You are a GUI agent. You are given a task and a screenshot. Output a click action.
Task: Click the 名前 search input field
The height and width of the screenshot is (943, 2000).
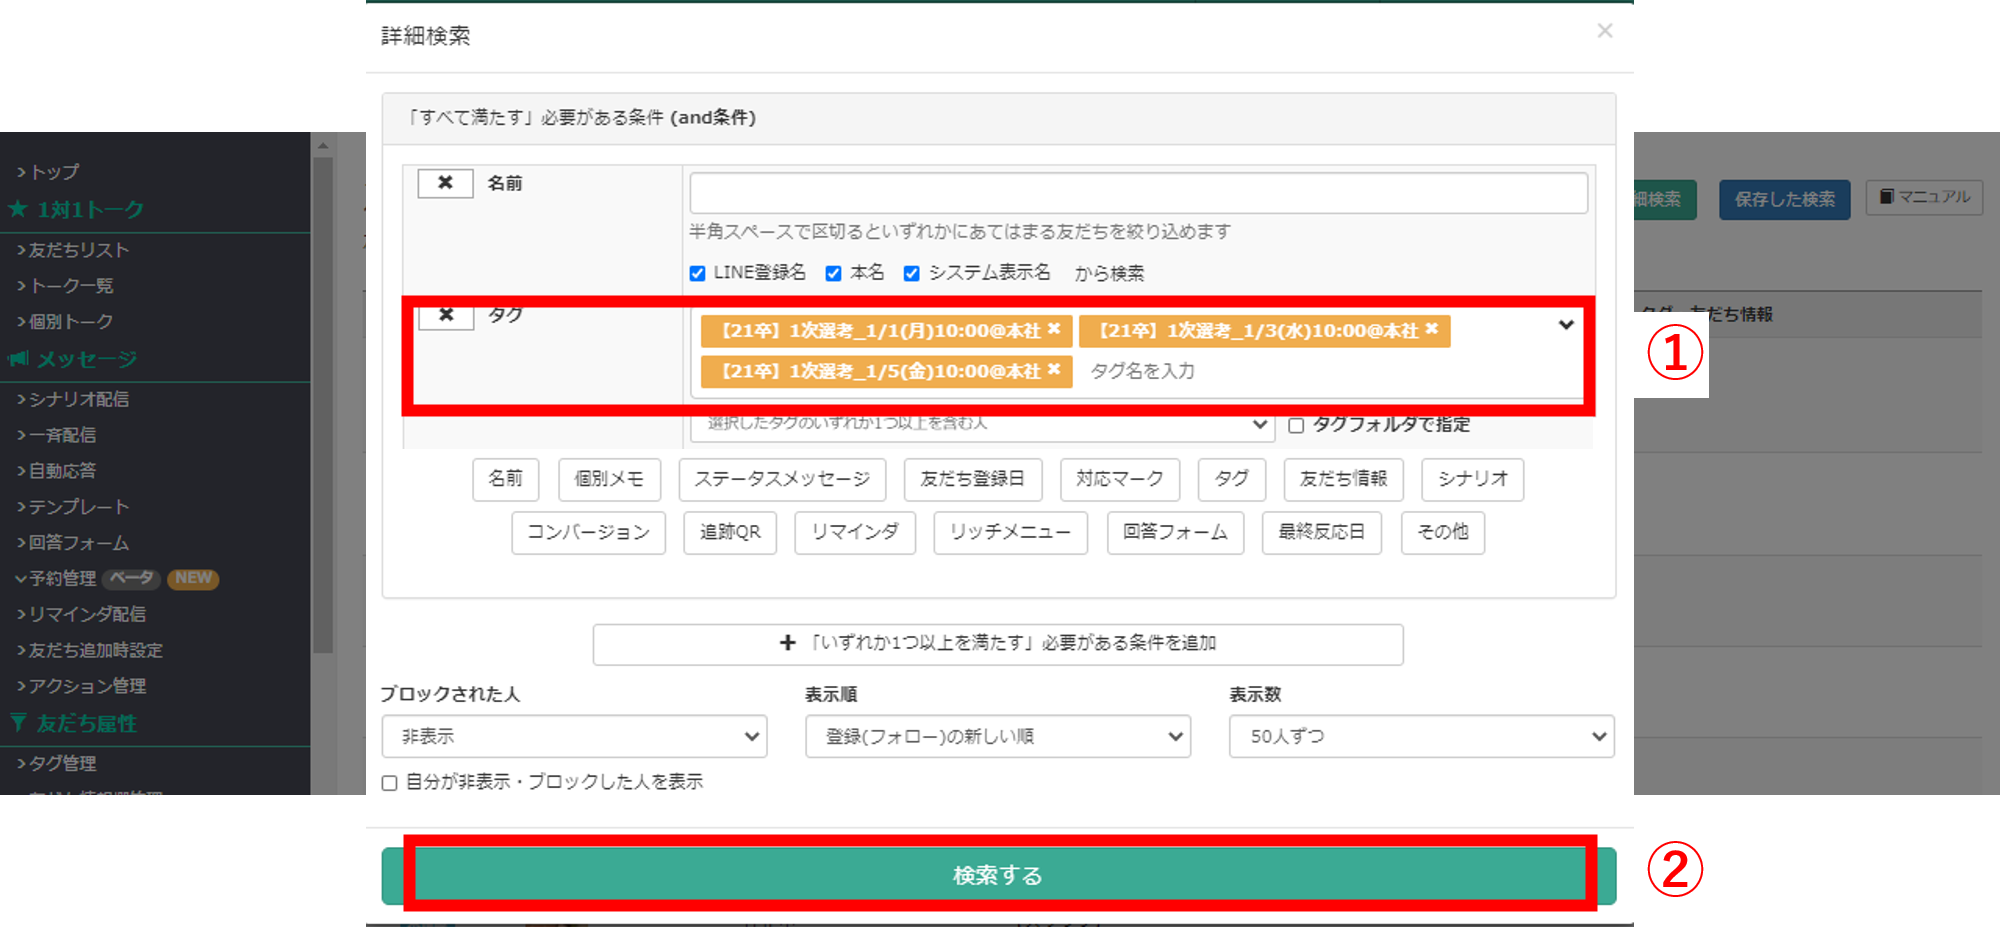[x=1138, y=192]
